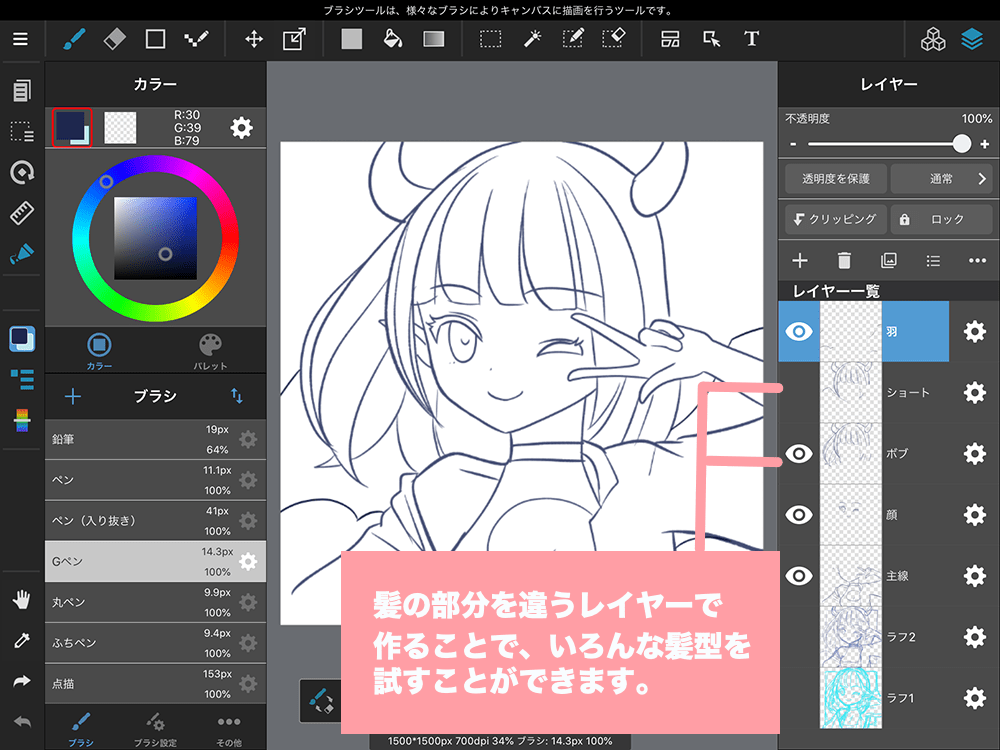Select the selection eraser tool
The image size is (1000, 750).
pyautogui.click(x=614, y=39)
